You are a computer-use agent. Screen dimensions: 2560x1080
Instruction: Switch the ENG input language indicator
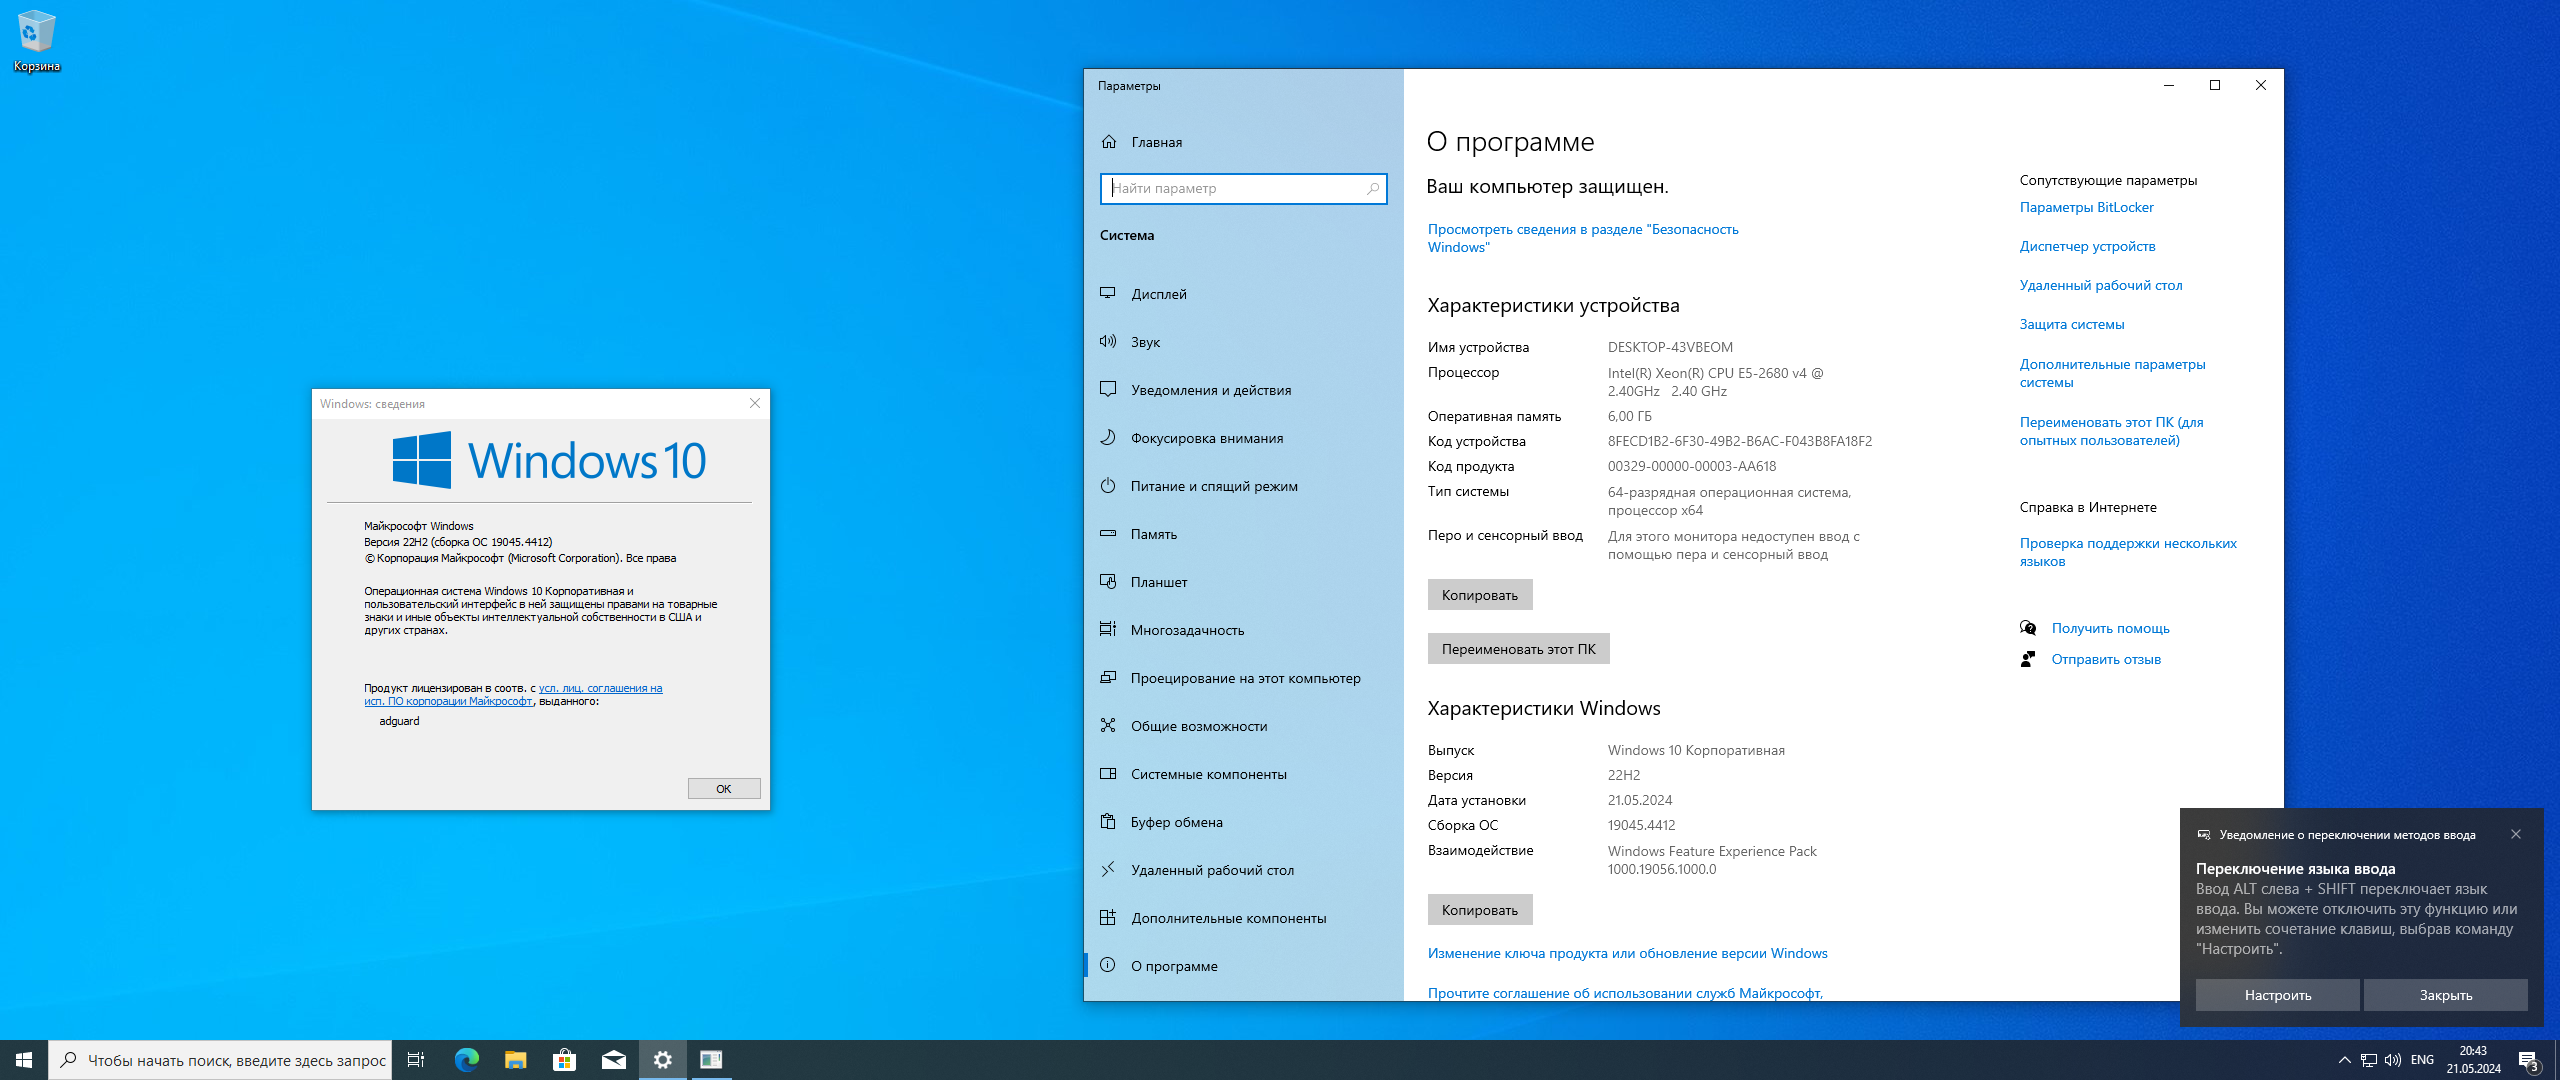pos(2422,1060)
